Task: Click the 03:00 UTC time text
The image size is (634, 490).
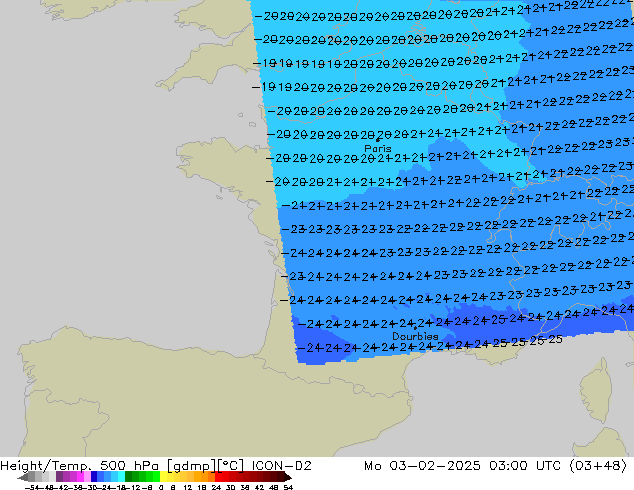Action: 525,466
